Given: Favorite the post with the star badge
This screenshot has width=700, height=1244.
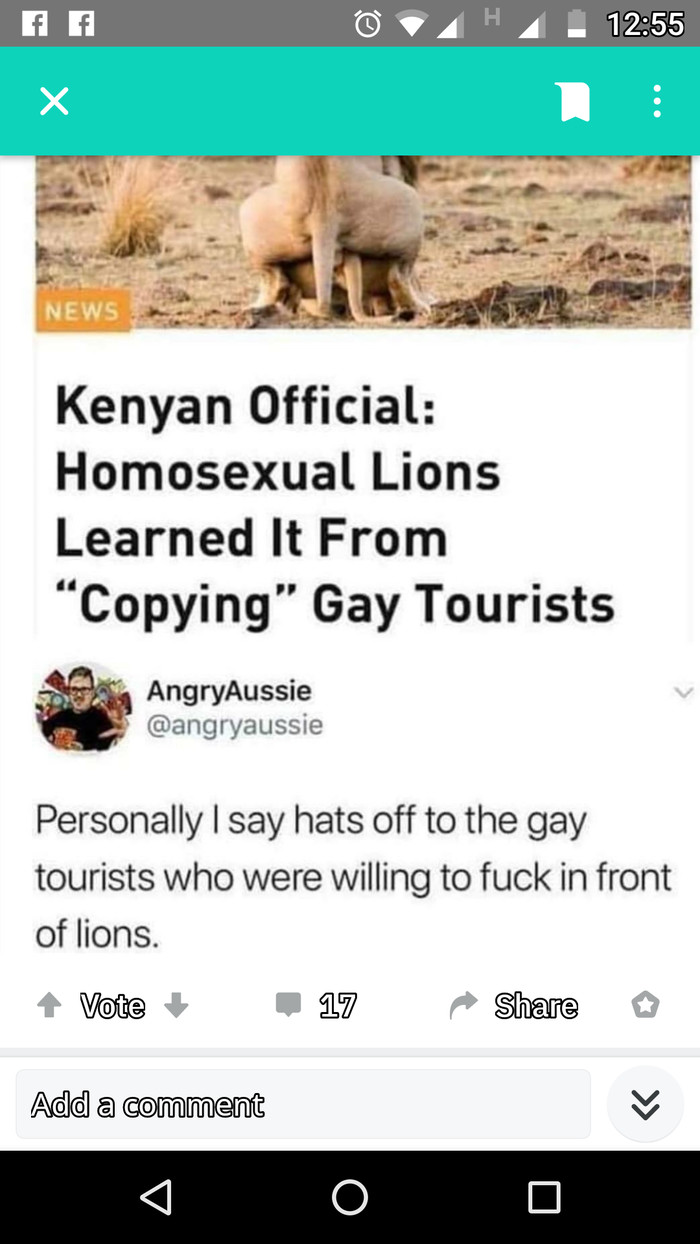Looking at the screenshot, I should click(x=646, y=1004).
